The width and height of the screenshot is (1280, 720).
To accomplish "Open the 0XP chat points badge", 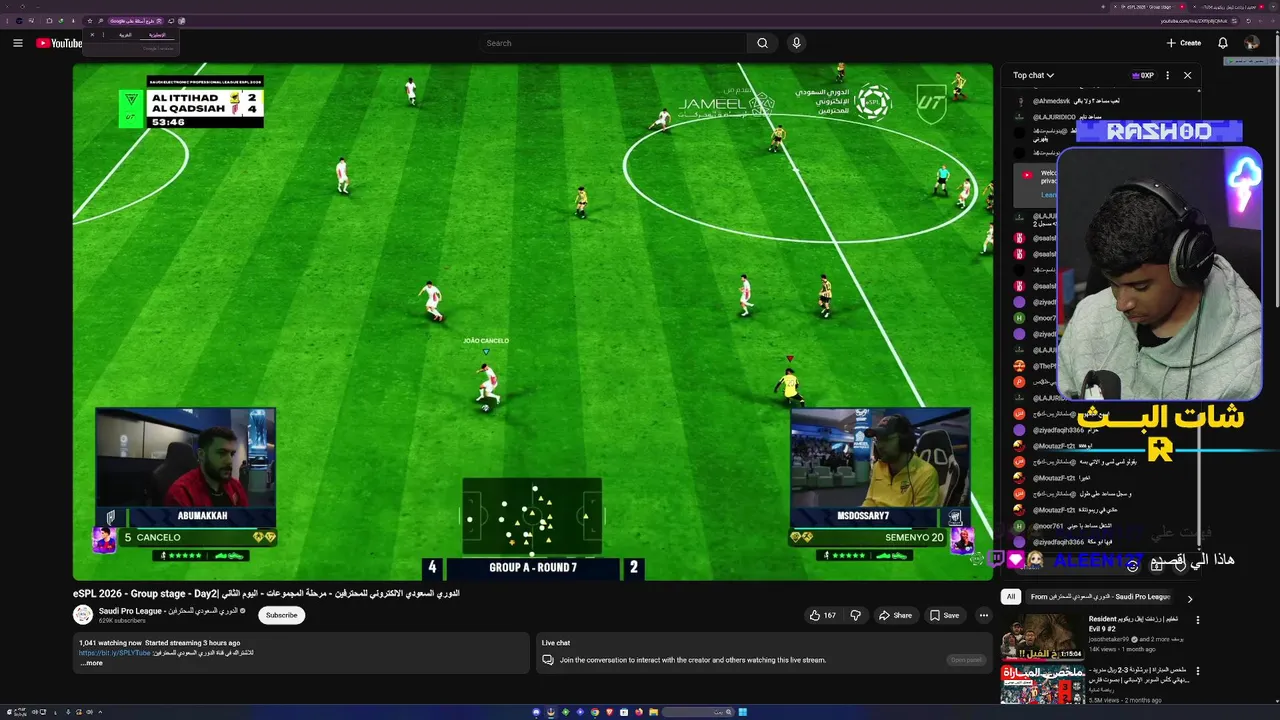I will click(x=1142, y=75).
